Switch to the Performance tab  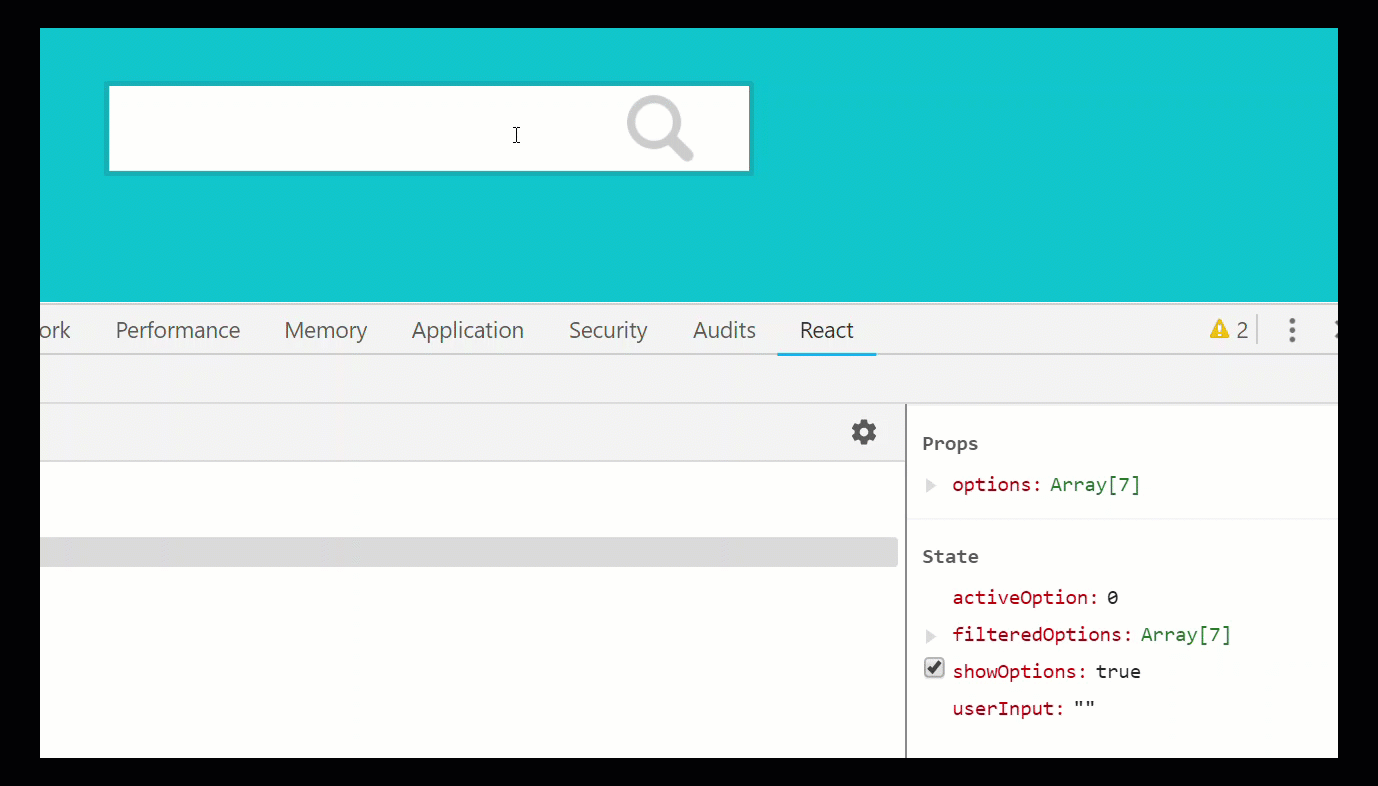(x=178, y=330)
